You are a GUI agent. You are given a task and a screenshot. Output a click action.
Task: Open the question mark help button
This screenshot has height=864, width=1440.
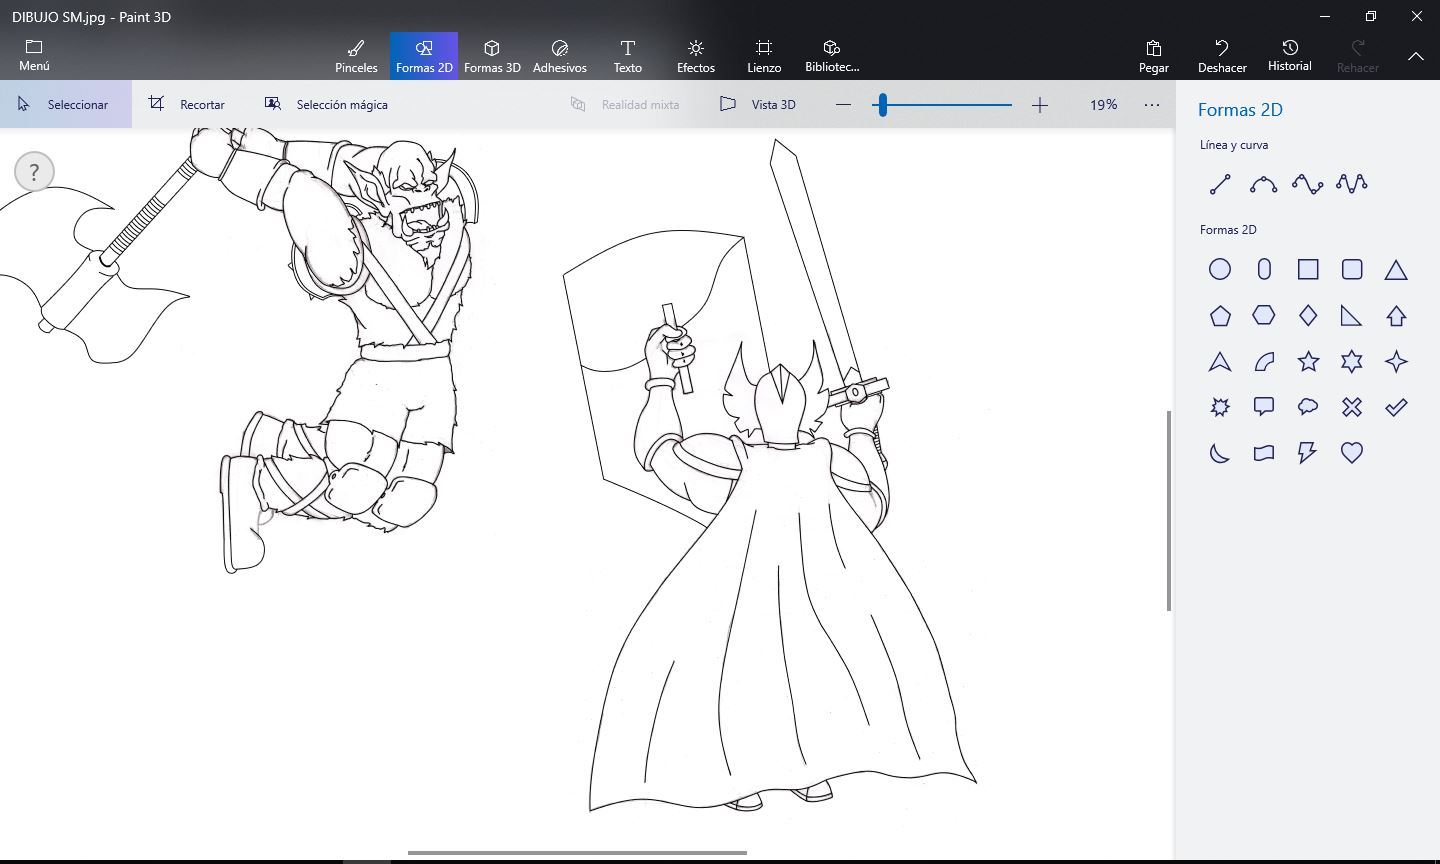tap(34, 172)
